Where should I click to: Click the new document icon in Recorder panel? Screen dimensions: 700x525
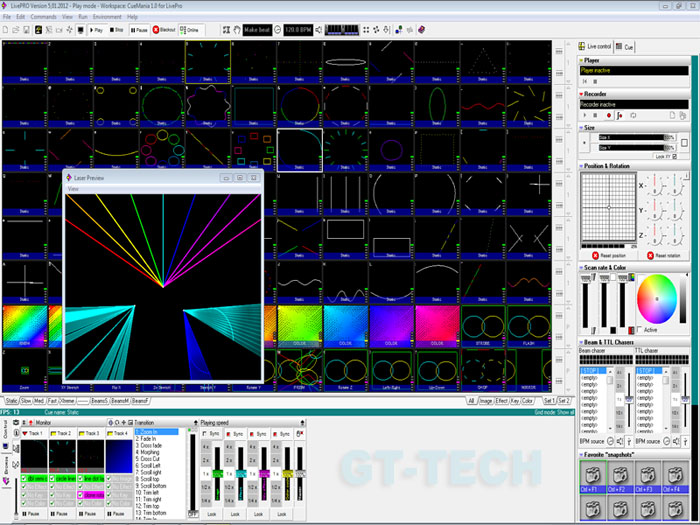point(672,116)
